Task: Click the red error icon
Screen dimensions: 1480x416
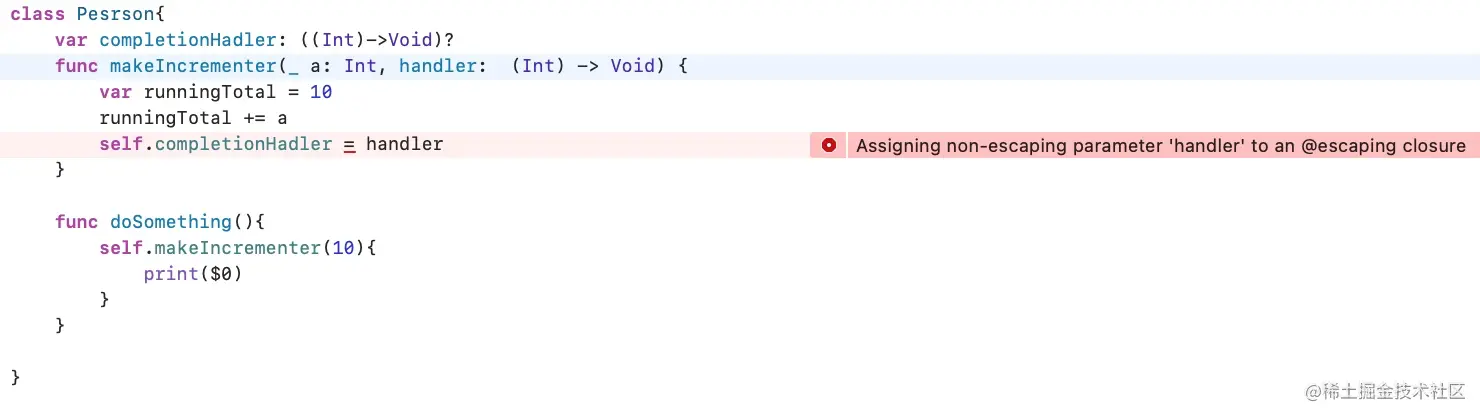Action: pyautogui.click(x=828, y=145)
